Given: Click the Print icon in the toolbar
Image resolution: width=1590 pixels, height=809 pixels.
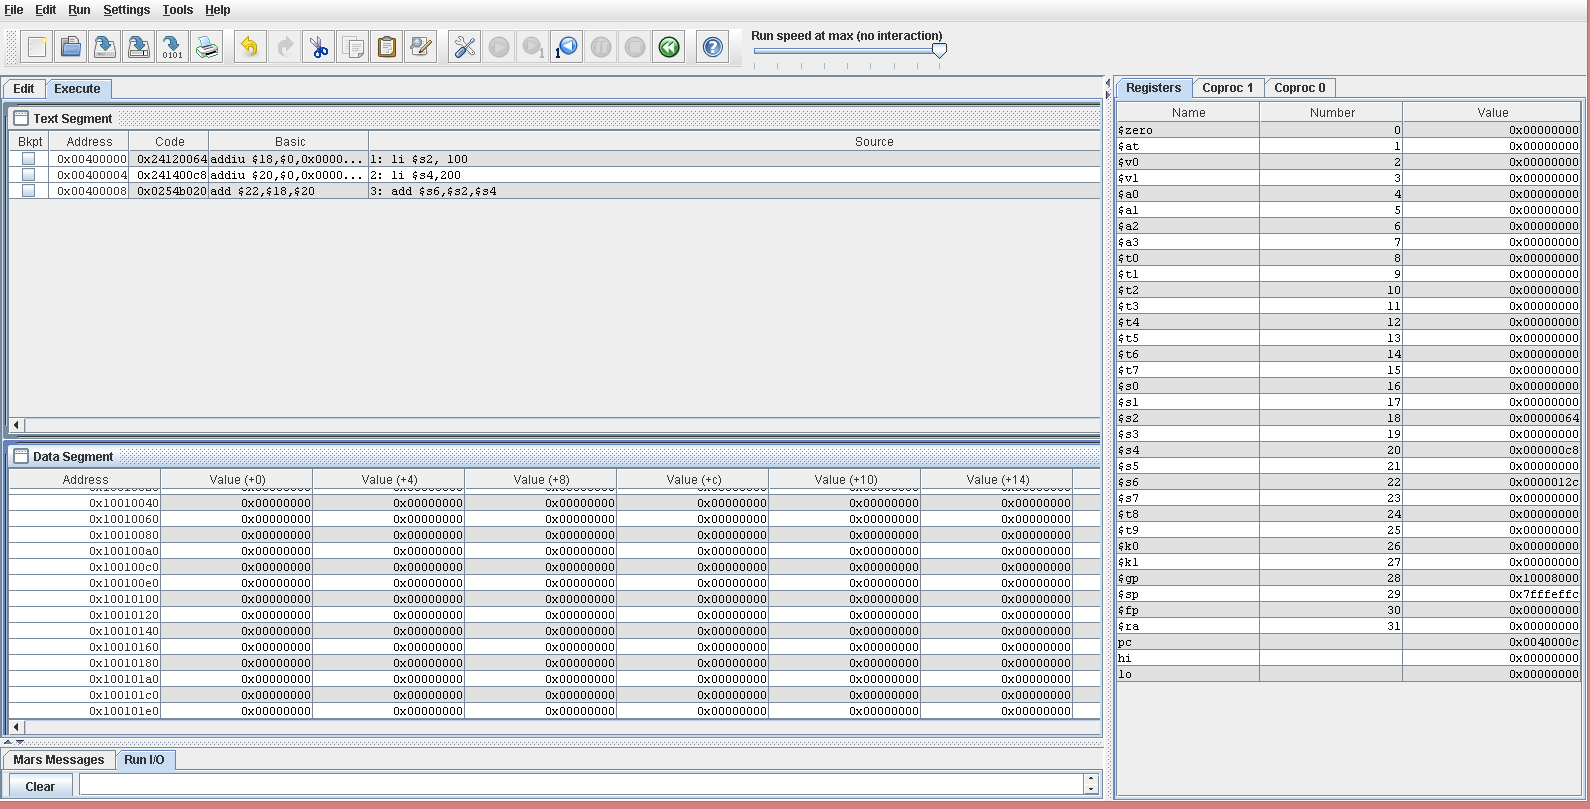Looking at the screenshot, I should (207, 47).
